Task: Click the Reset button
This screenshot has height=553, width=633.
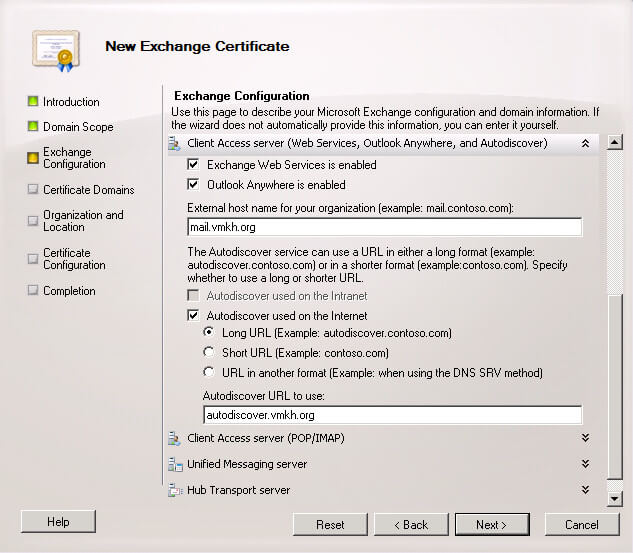Action: [330, 524]
